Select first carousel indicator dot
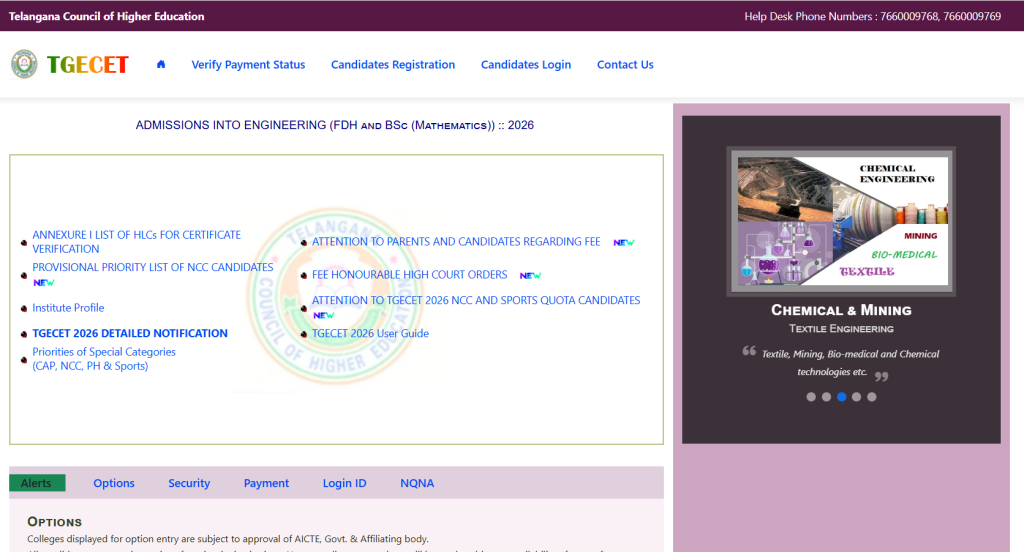Image resolution: width=1024 pixels, height=552 pixels. click(811, 397)
